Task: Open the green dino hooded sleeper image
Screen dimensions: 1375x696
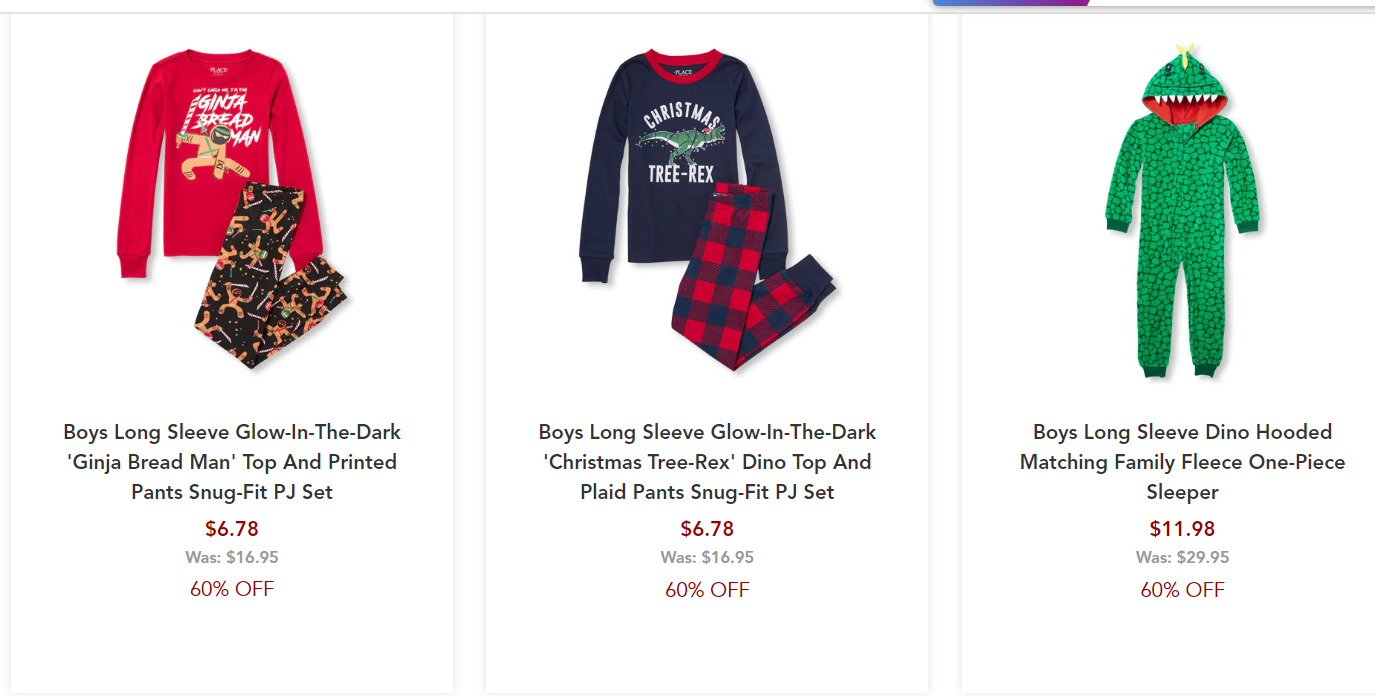Action: [x=1182, y=210]
